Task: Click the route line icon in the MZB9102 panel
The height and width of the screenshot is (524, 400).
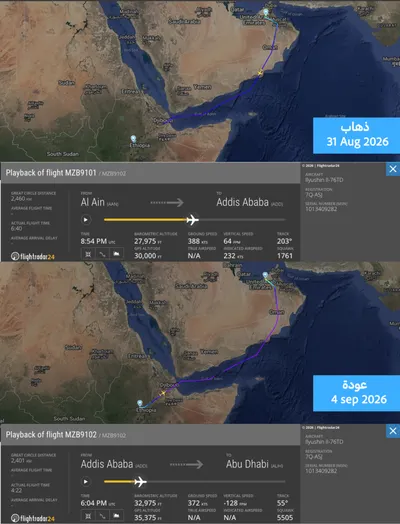Action: (102, 516)
